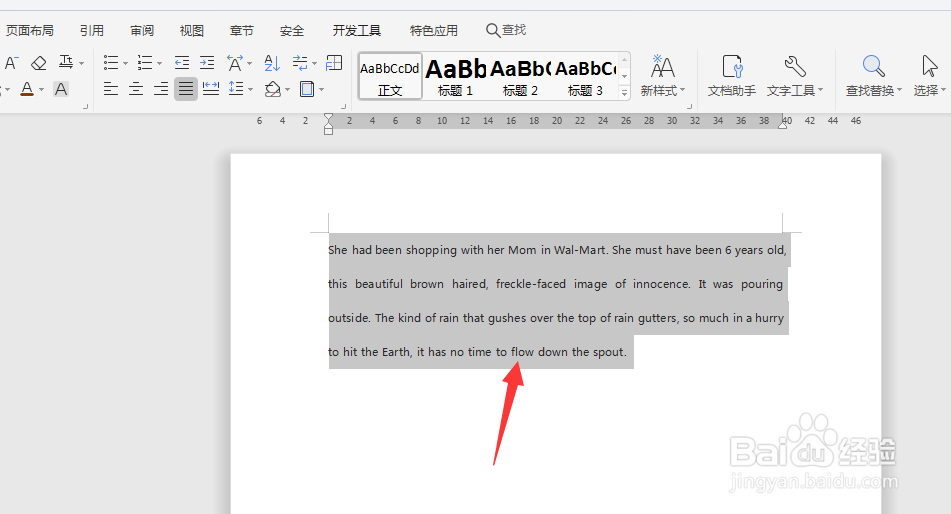951x514 pixels.
Task: Toggle character shading (gray A) button
Action: [x=61, y=89]
